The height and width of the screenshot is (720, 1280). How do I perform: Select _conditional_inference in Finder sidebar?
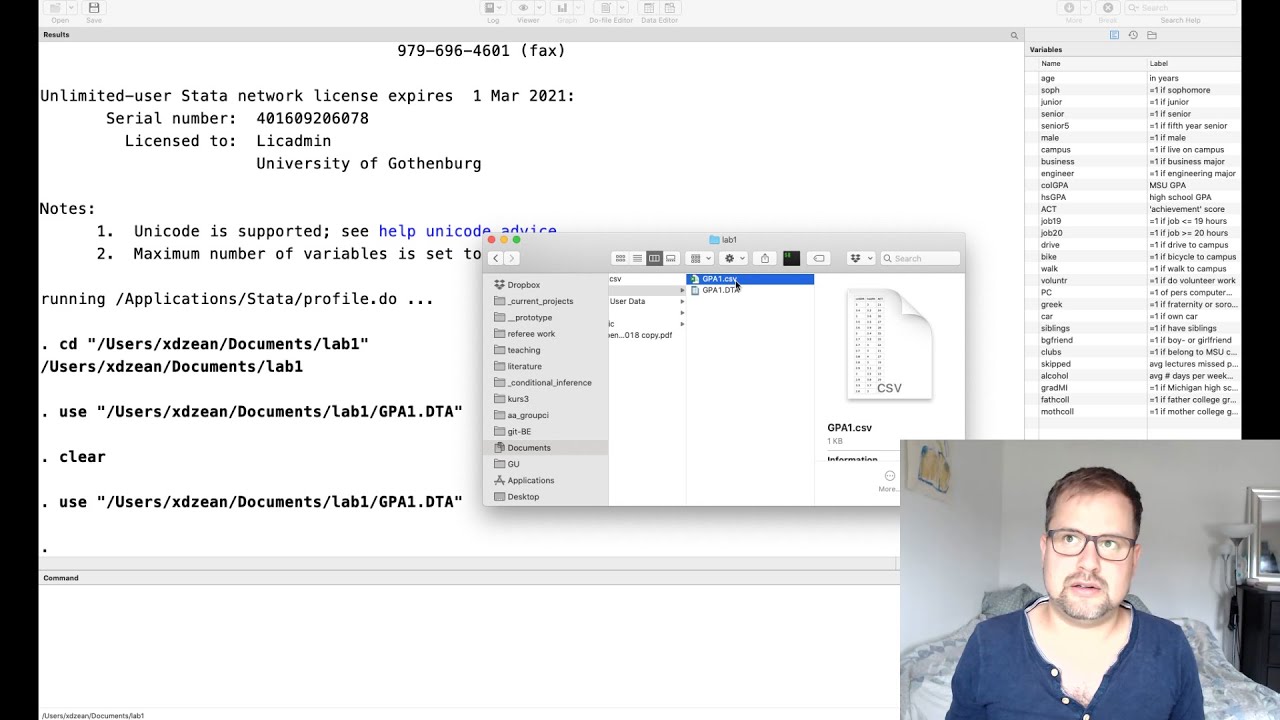[x=549, y=382]
